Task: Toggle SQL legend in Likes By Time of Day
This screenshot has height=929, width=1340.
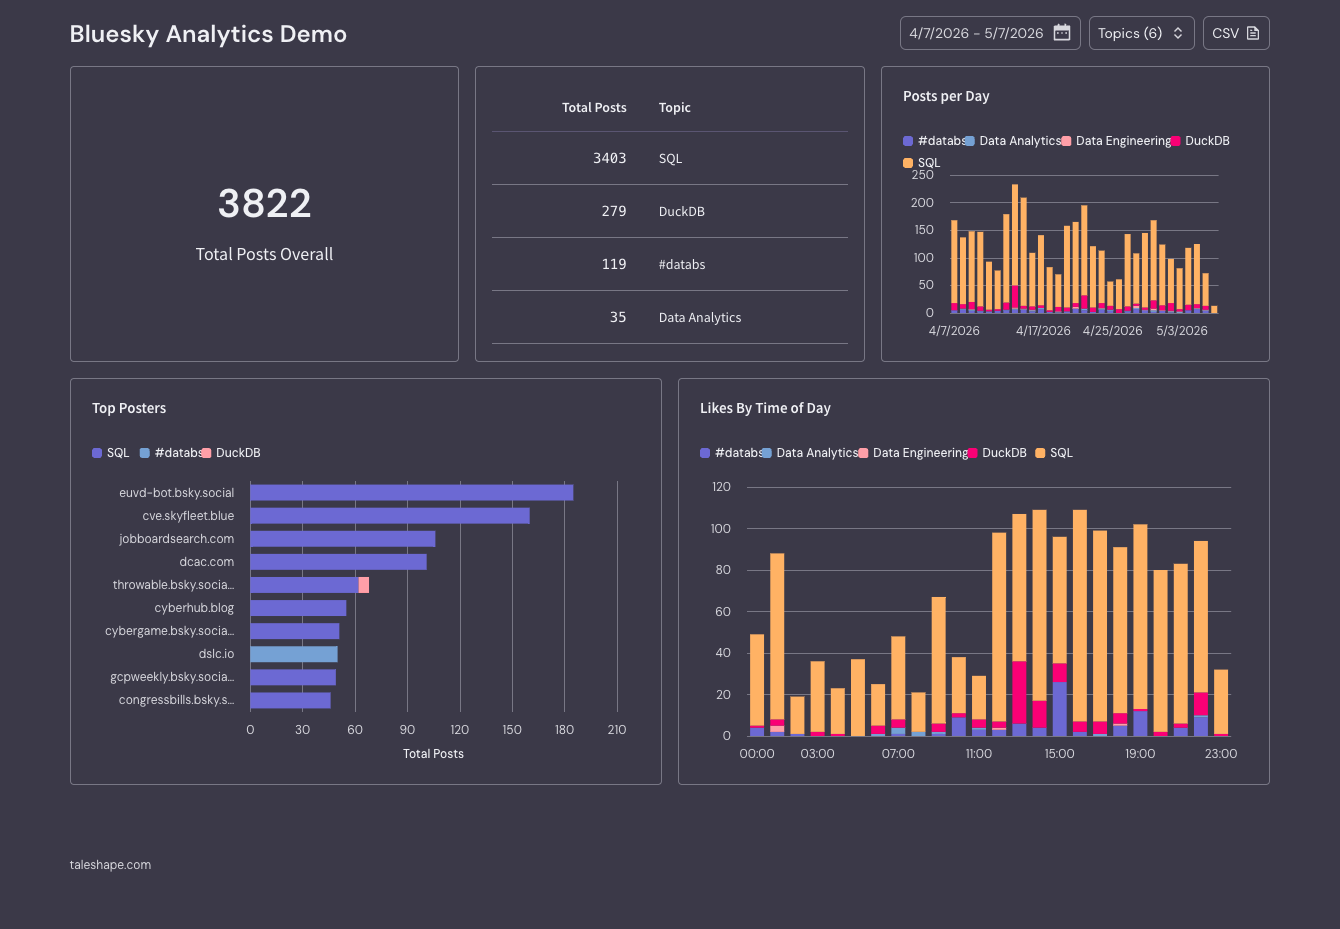Action: [1054, 453]
